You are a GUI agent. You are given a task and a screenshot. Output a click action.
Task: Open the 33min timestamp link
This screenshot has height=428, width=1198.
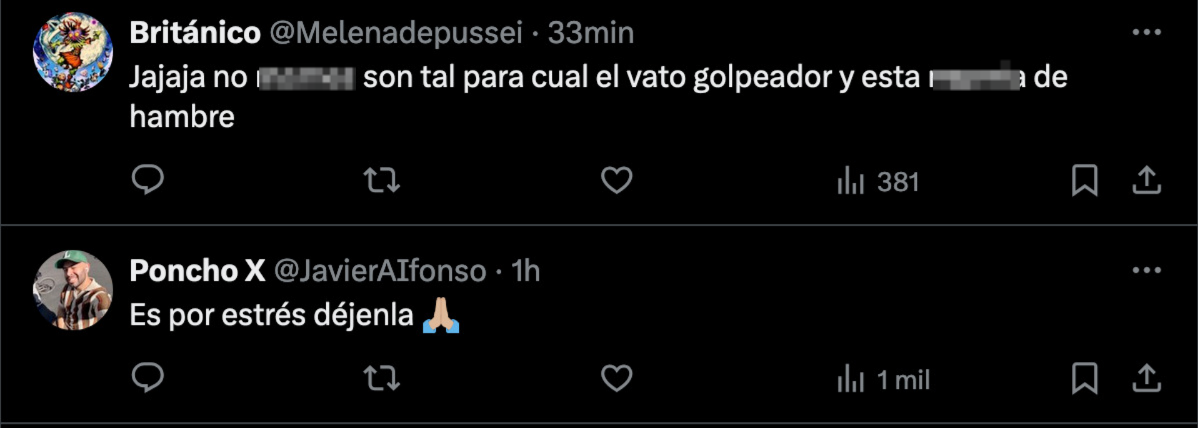591,33
